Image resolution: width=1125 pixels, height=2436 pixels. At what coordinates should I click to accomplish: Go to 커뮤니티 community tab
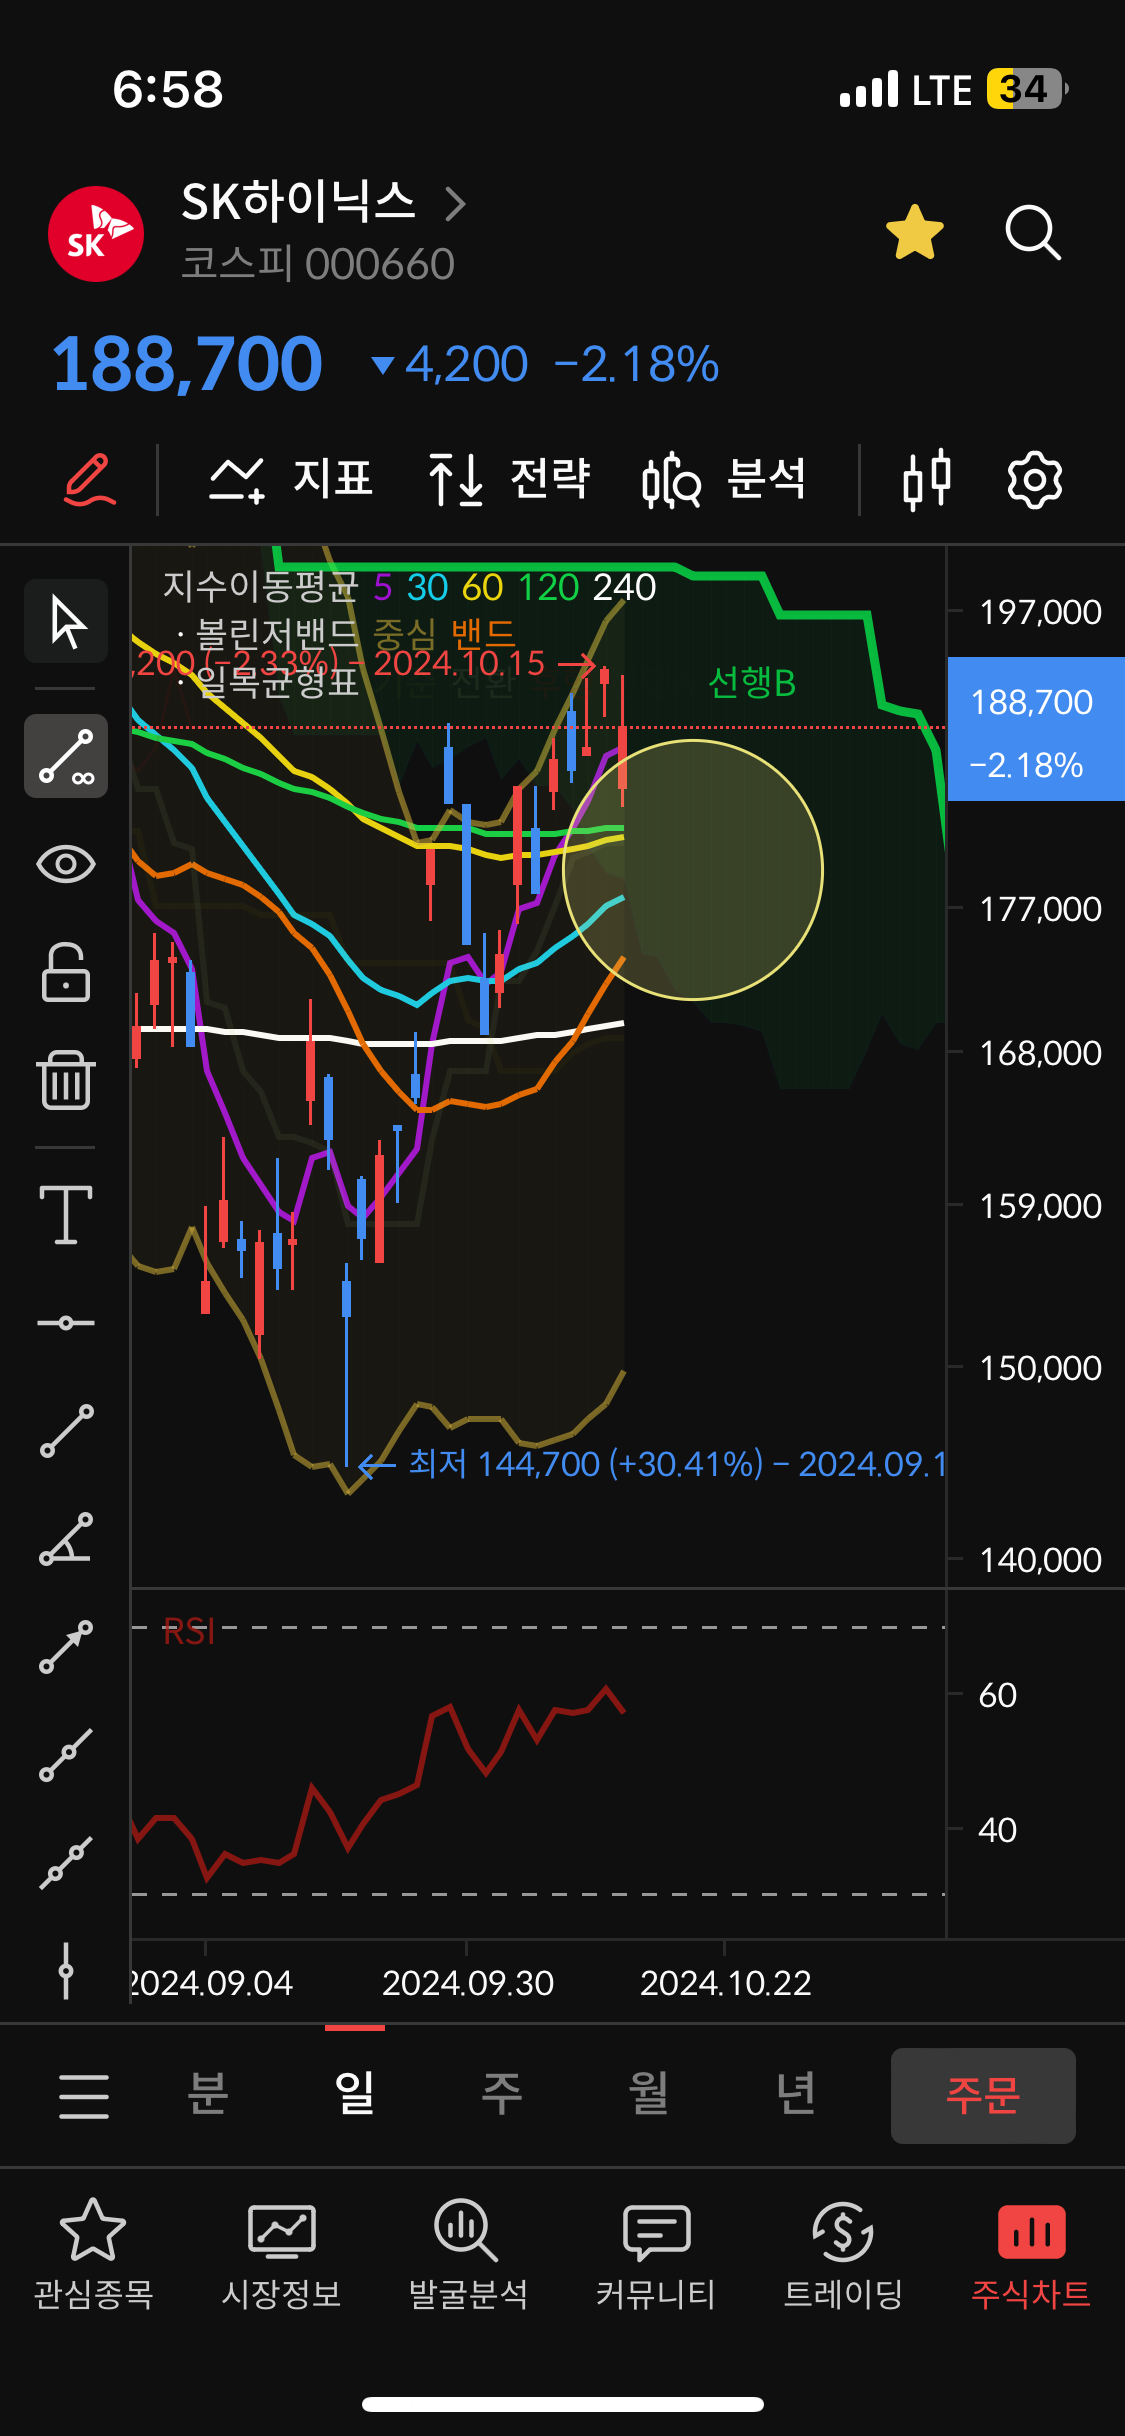656,2256
